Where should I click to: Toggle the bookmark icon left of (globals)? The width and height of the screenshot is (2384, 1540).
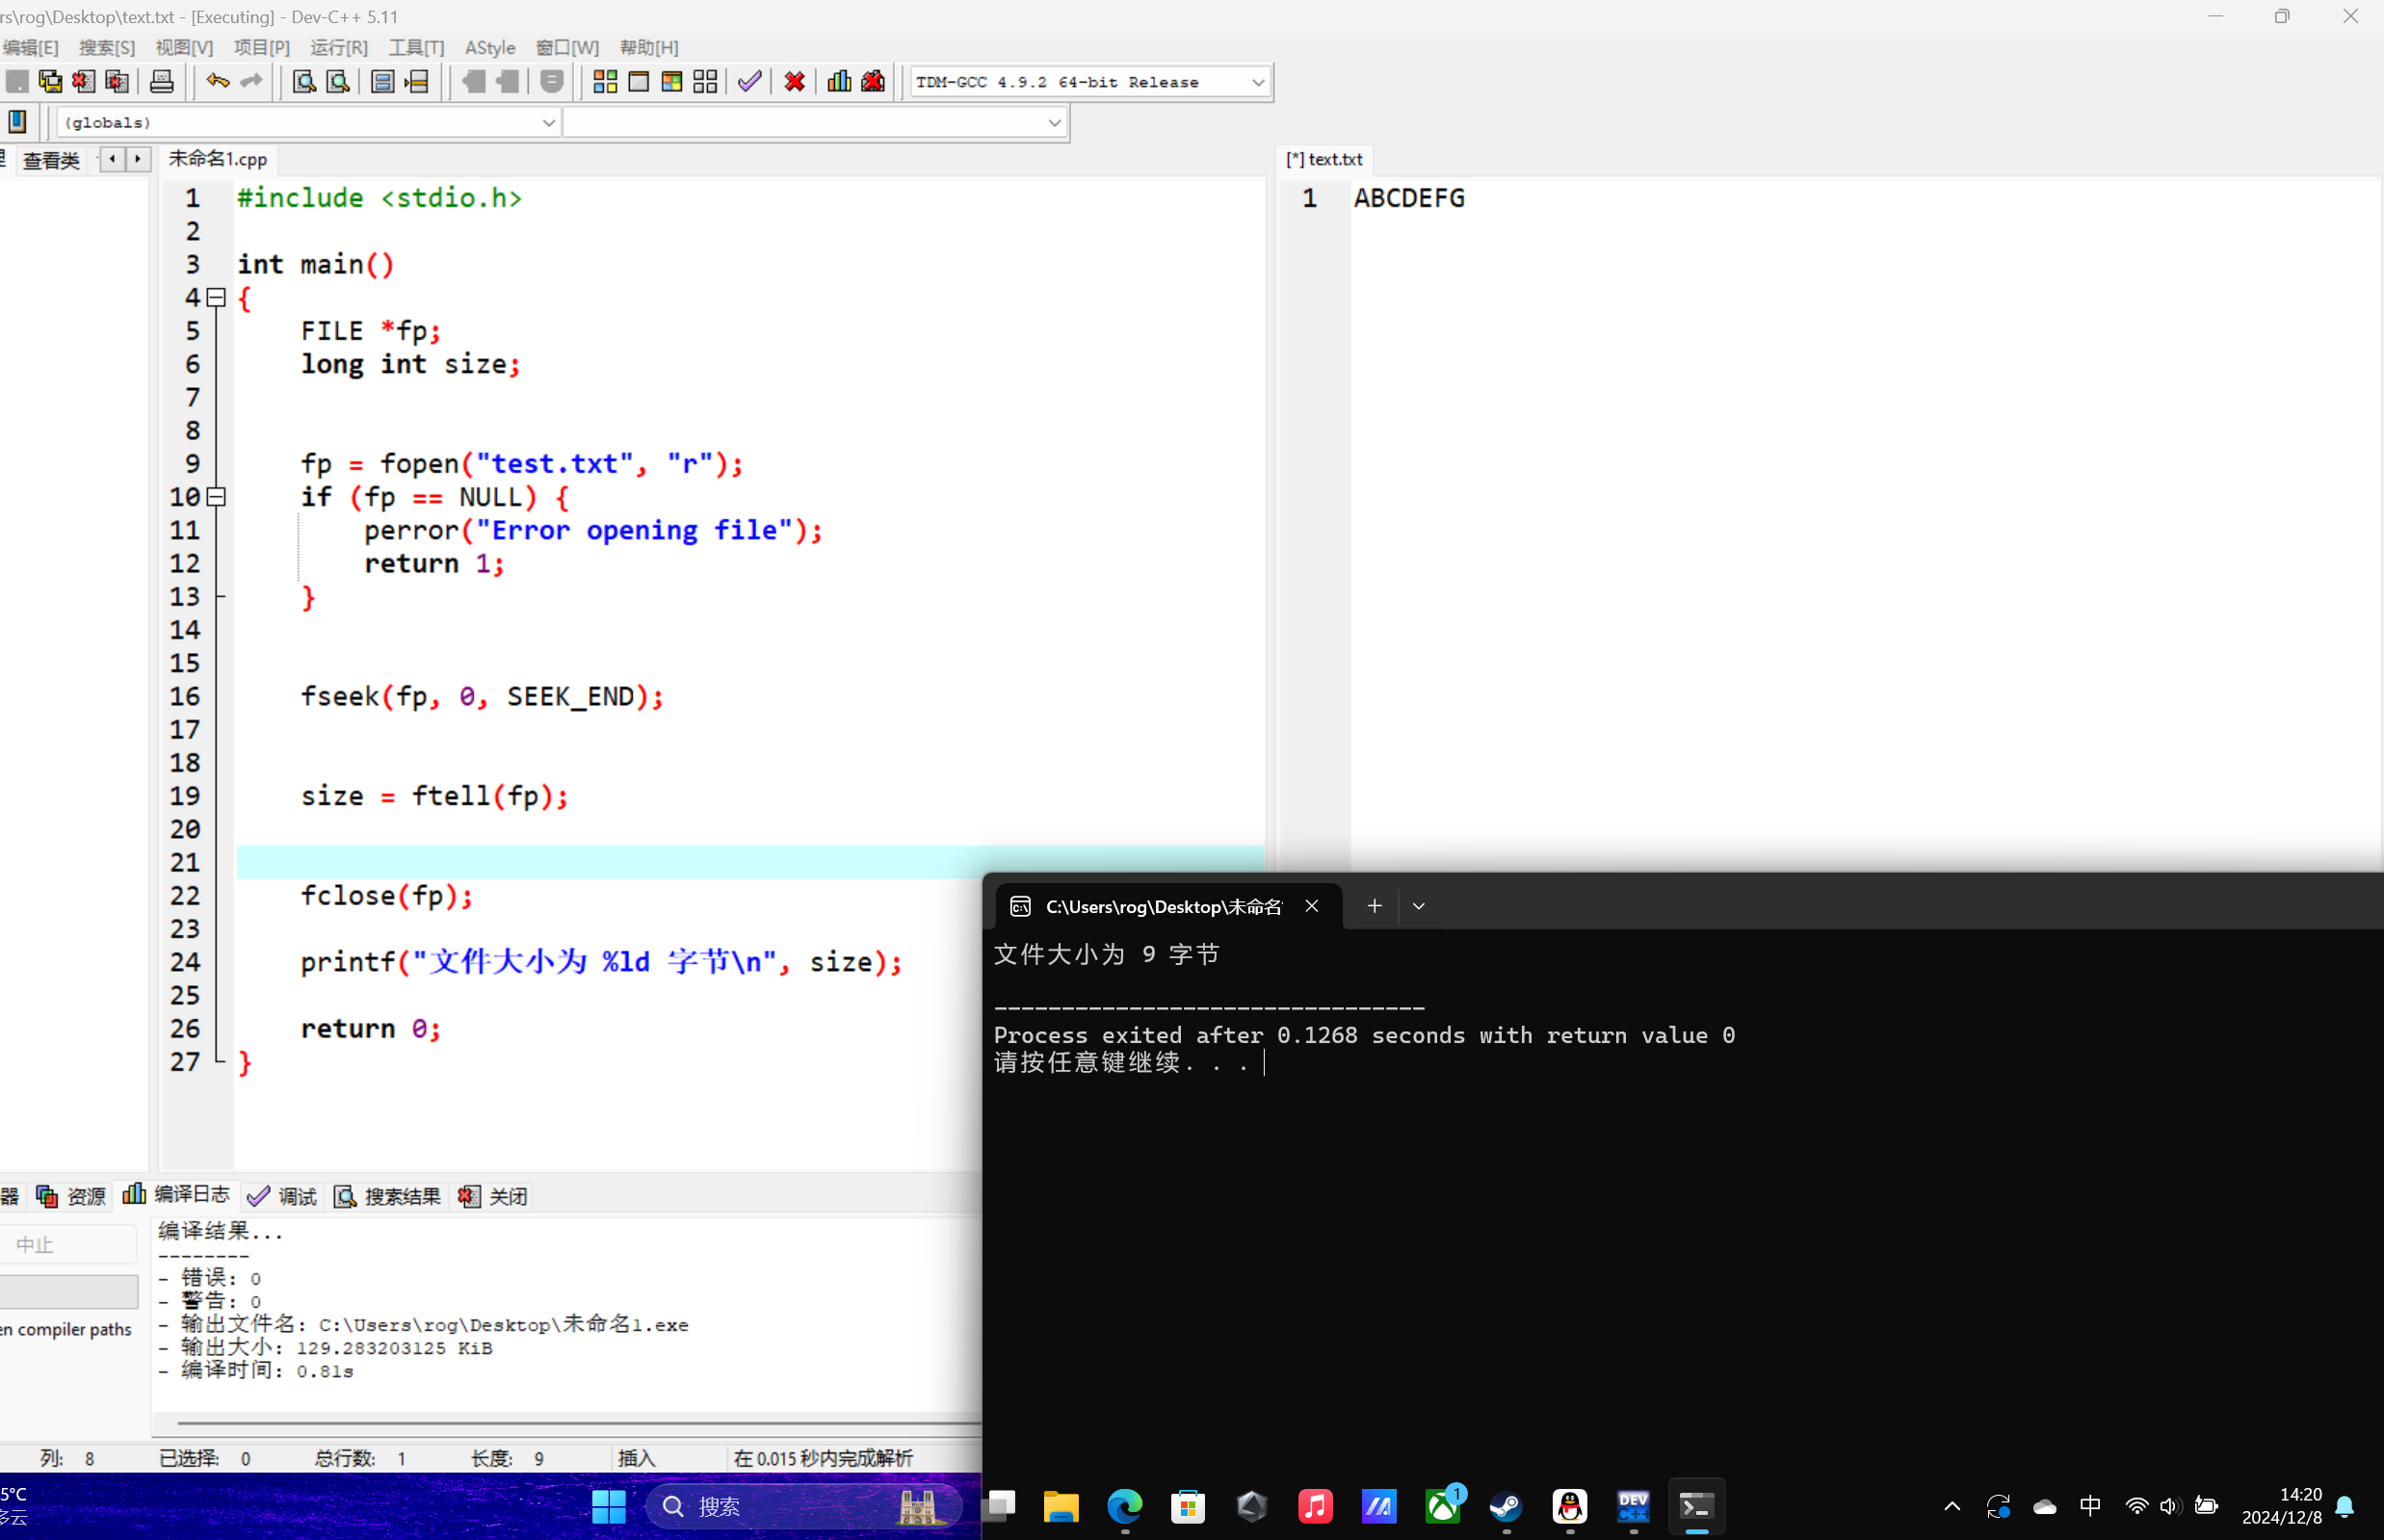click(x=17, y=122)
